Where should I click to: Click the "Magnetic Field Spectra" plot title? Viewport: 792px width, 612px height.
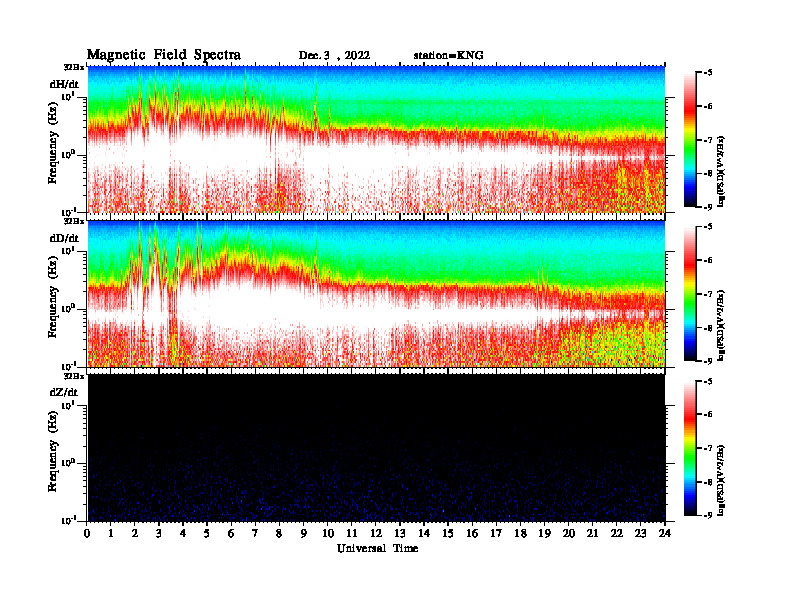point(164,55)
